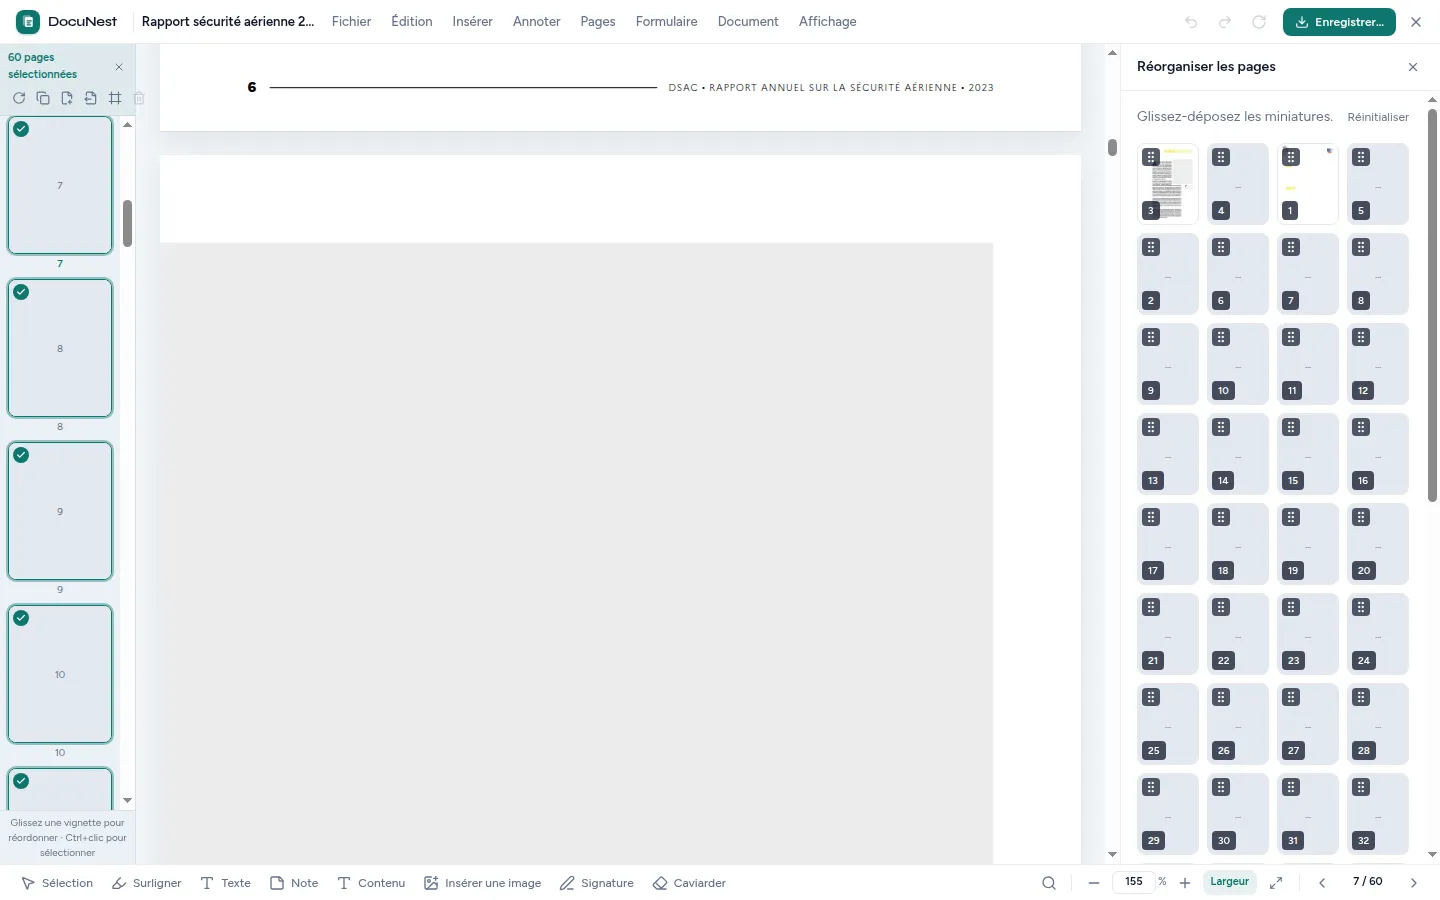Duplicate the selected pages
The image size is (1440, 900).
[x=43, y=98]
